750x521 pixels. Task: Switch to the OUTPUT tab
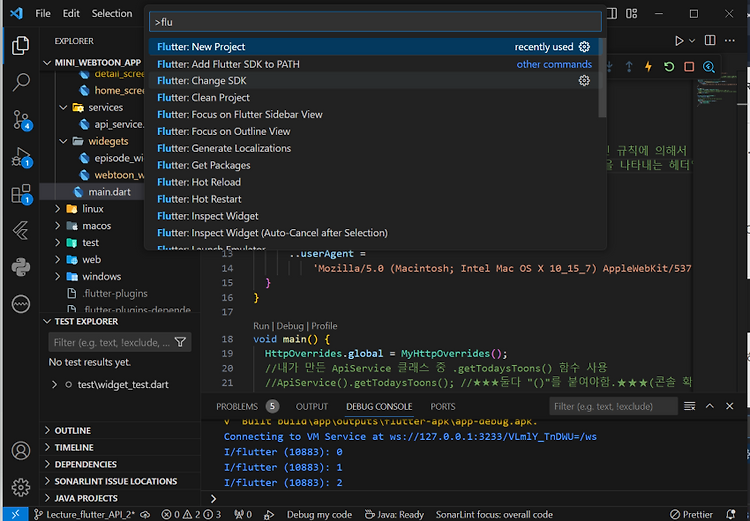click(312, 406)
